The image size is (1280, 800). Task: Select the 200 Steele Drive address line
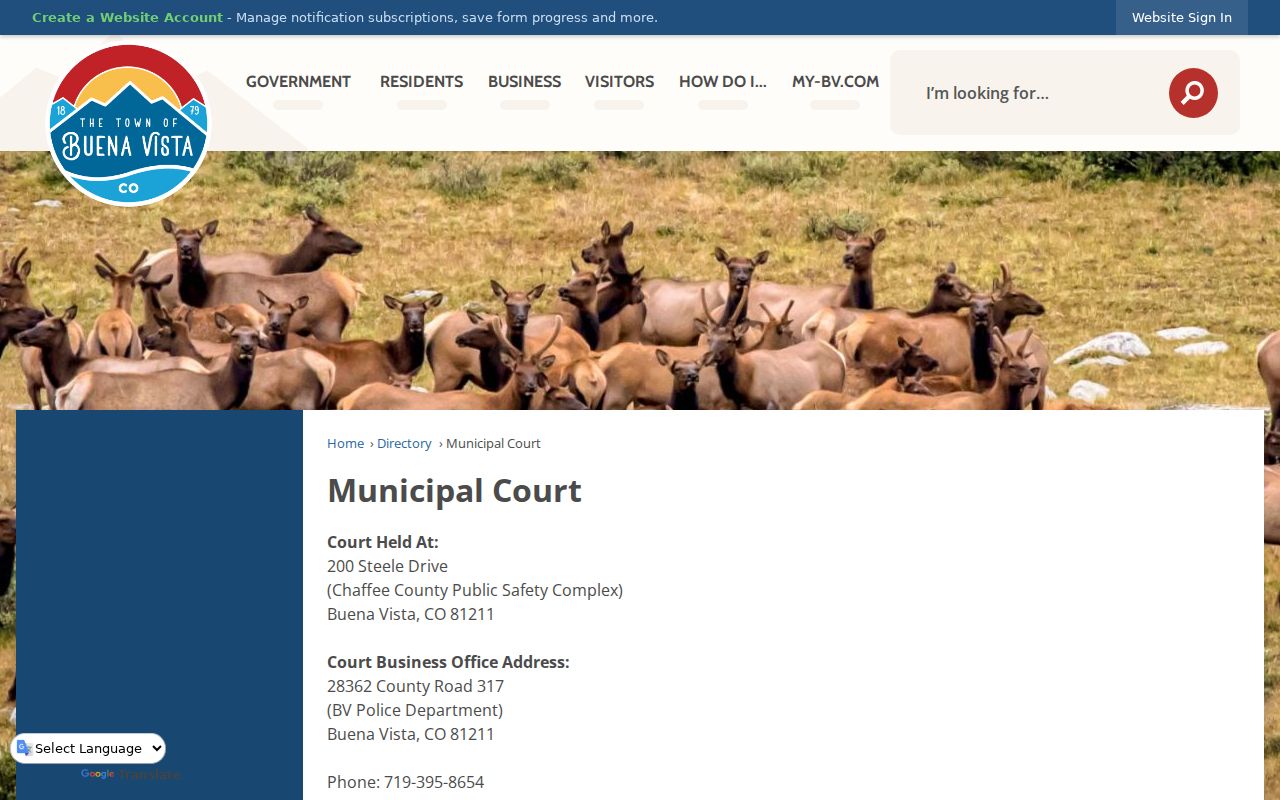[387, 566]
